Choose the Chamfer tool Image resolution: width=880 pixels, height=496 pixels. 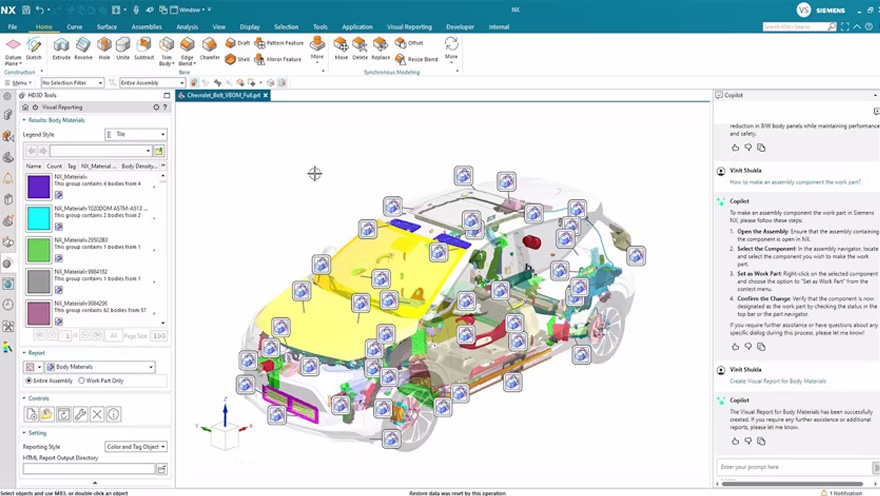(209, 46)
